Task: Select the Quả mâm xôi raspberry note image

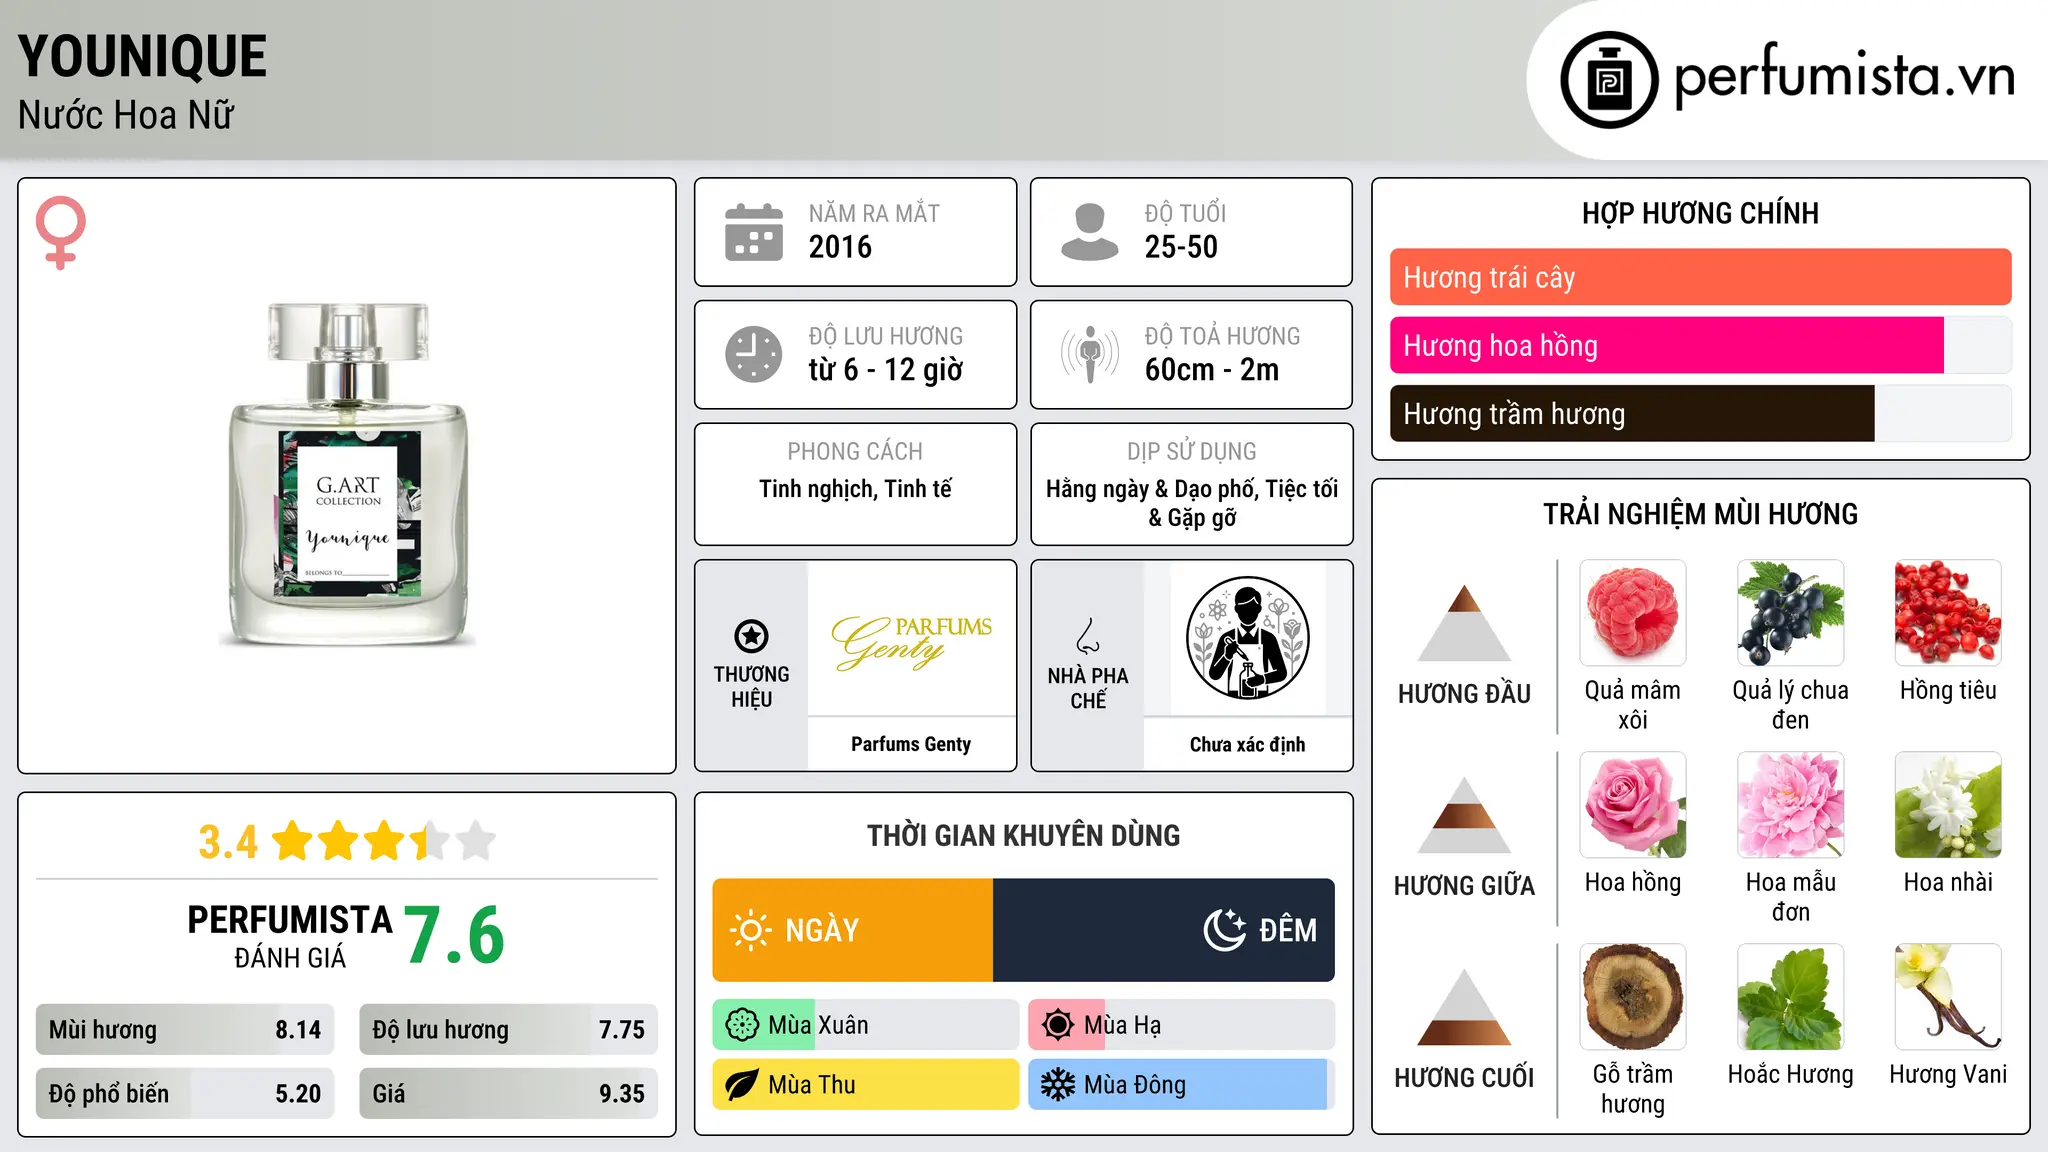Action: 1633,613
